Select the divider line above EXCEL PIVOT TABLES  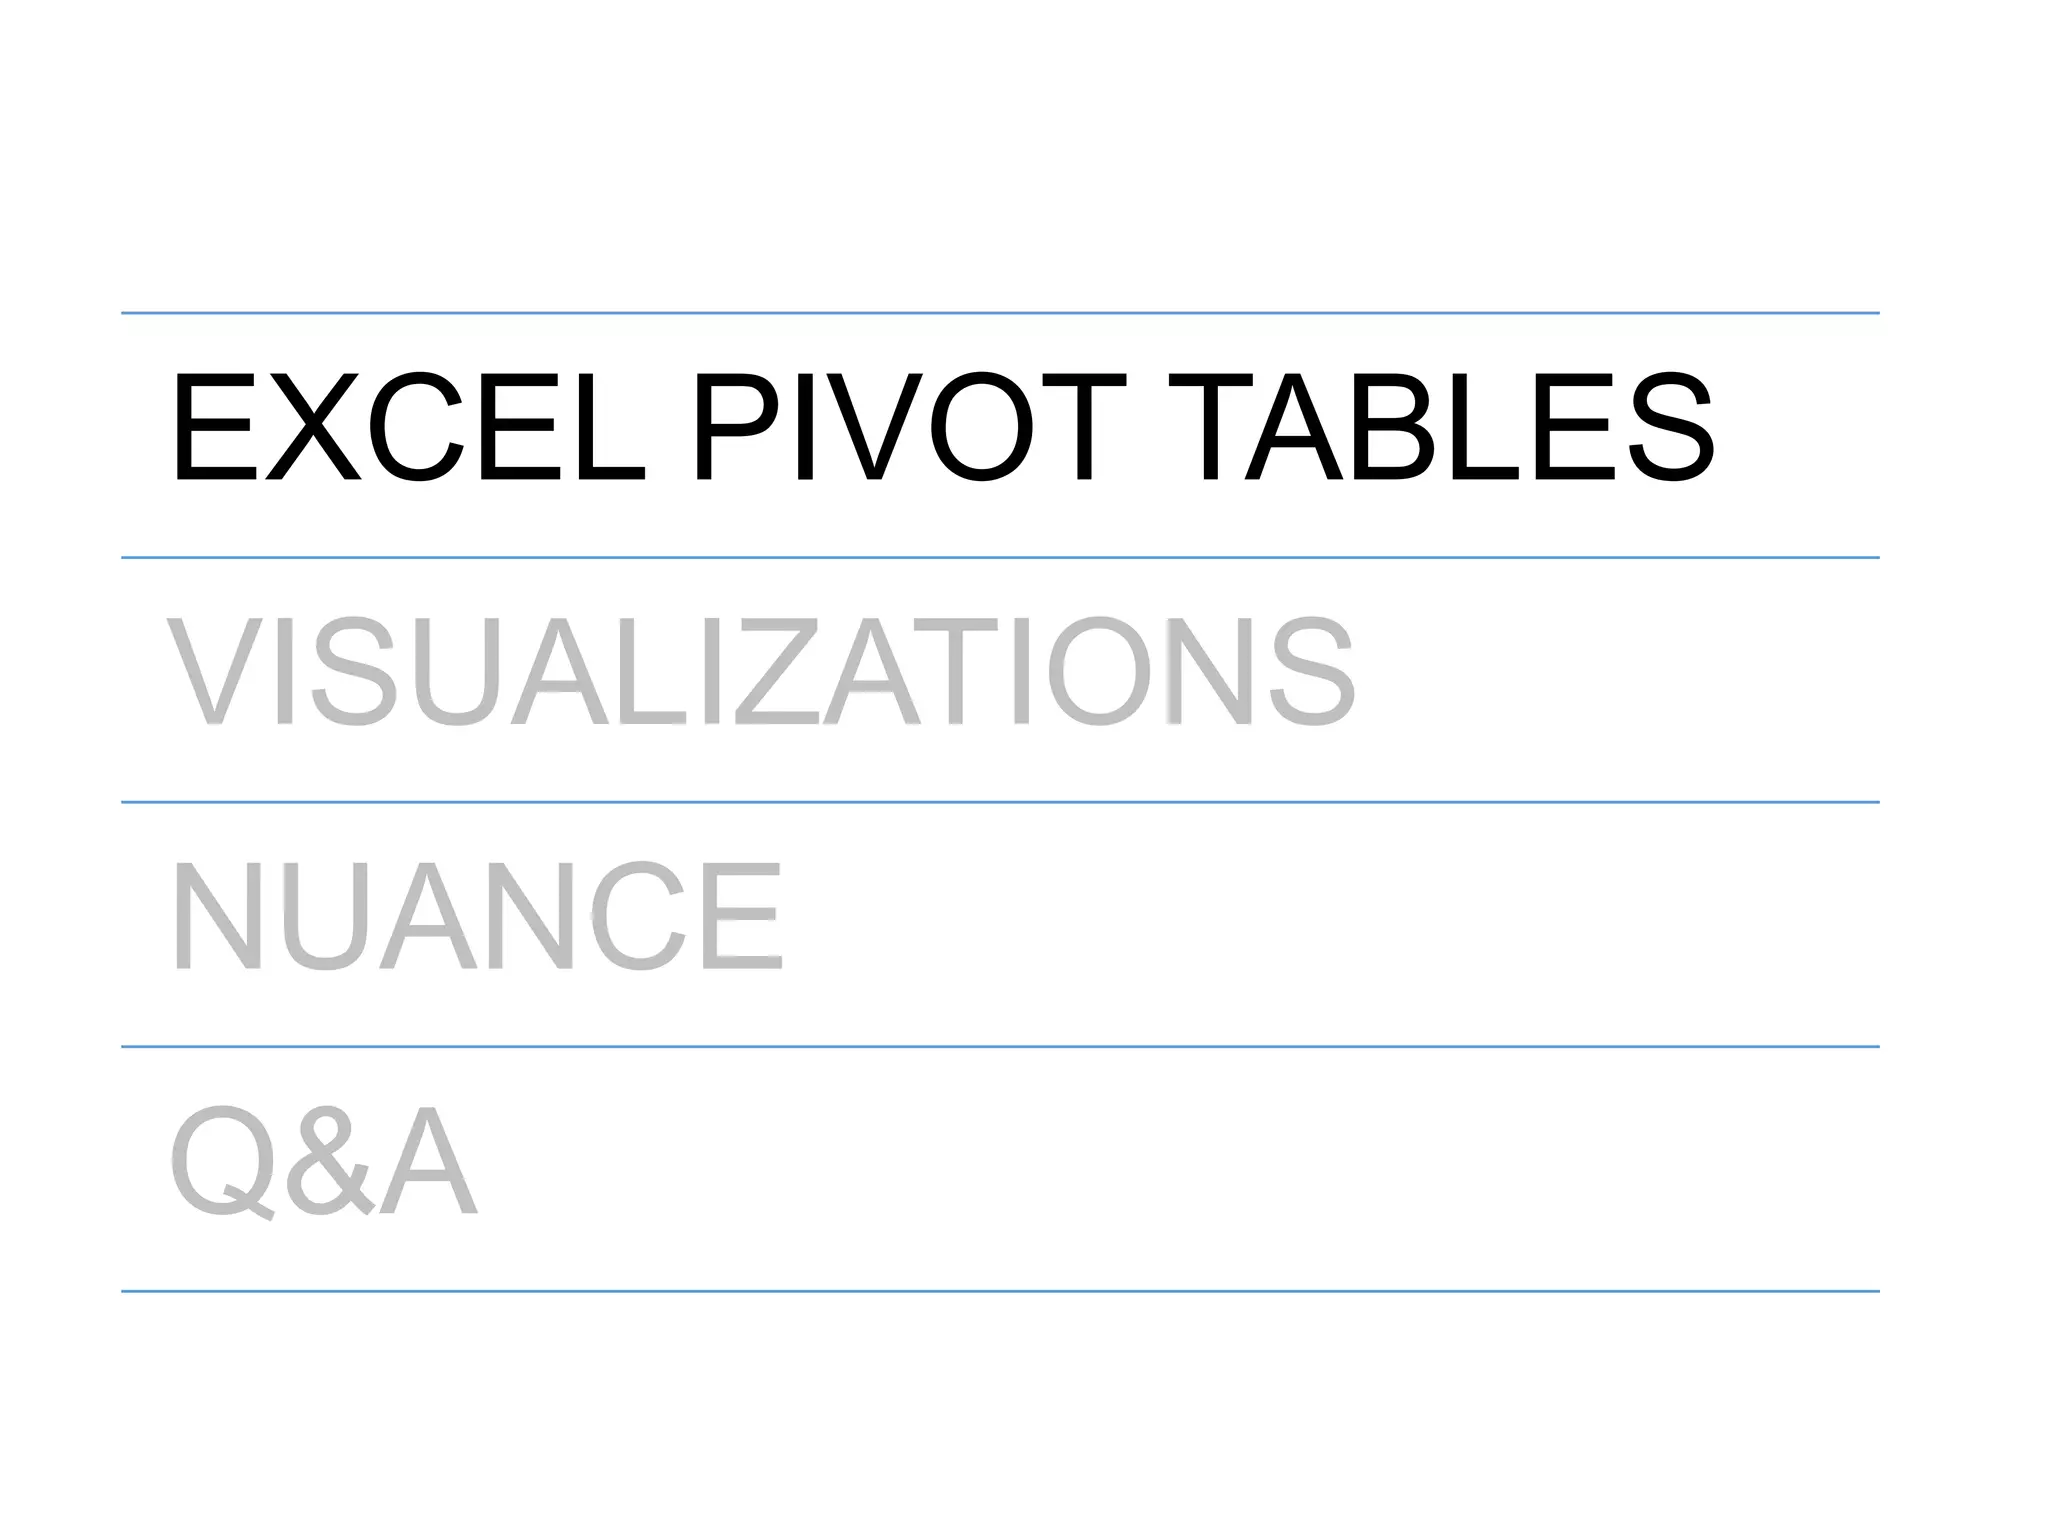(1000, 313)
